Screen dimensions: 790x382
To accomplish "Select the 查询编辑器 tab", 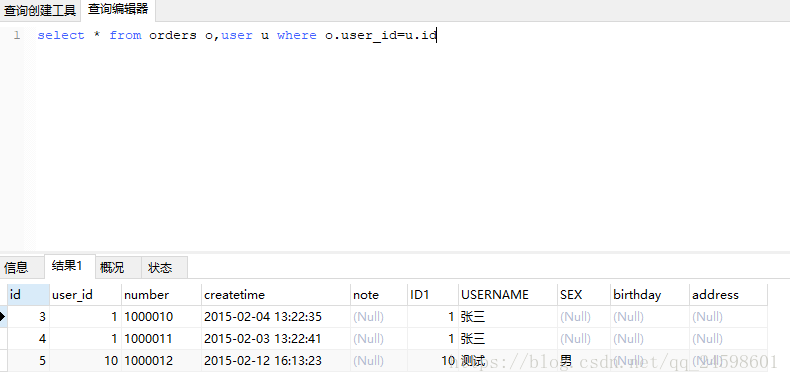I will [x=118, y=10].
